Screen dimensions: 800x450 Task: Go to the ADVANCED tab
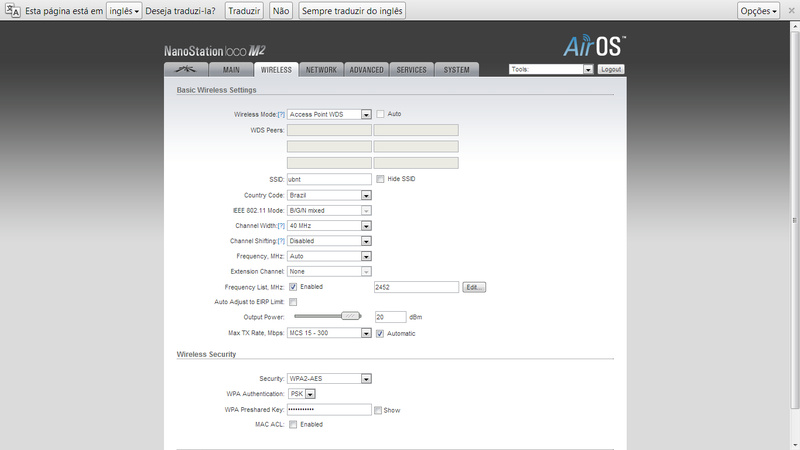coord(366,69)
